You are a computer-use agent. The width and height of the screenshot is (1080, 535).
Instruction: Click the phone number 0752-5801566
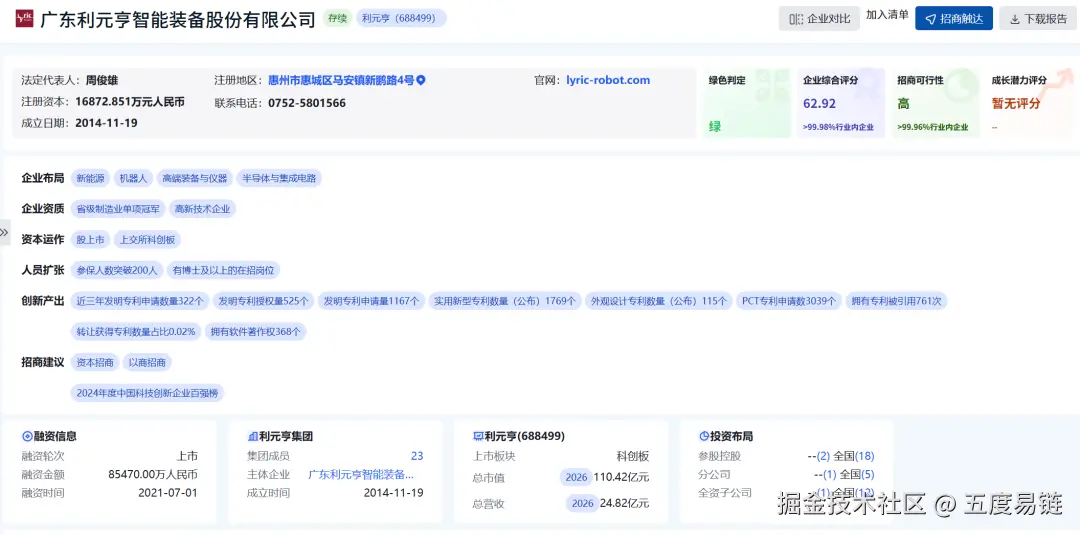point(307,103)
